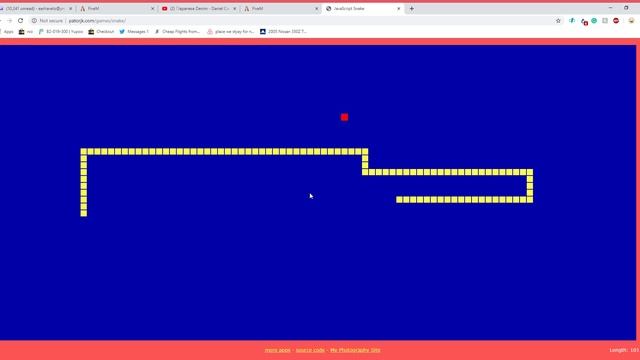Open the Twitter Messages bookmark
This screenshot has width=640, height=360.
pos(134,31)
